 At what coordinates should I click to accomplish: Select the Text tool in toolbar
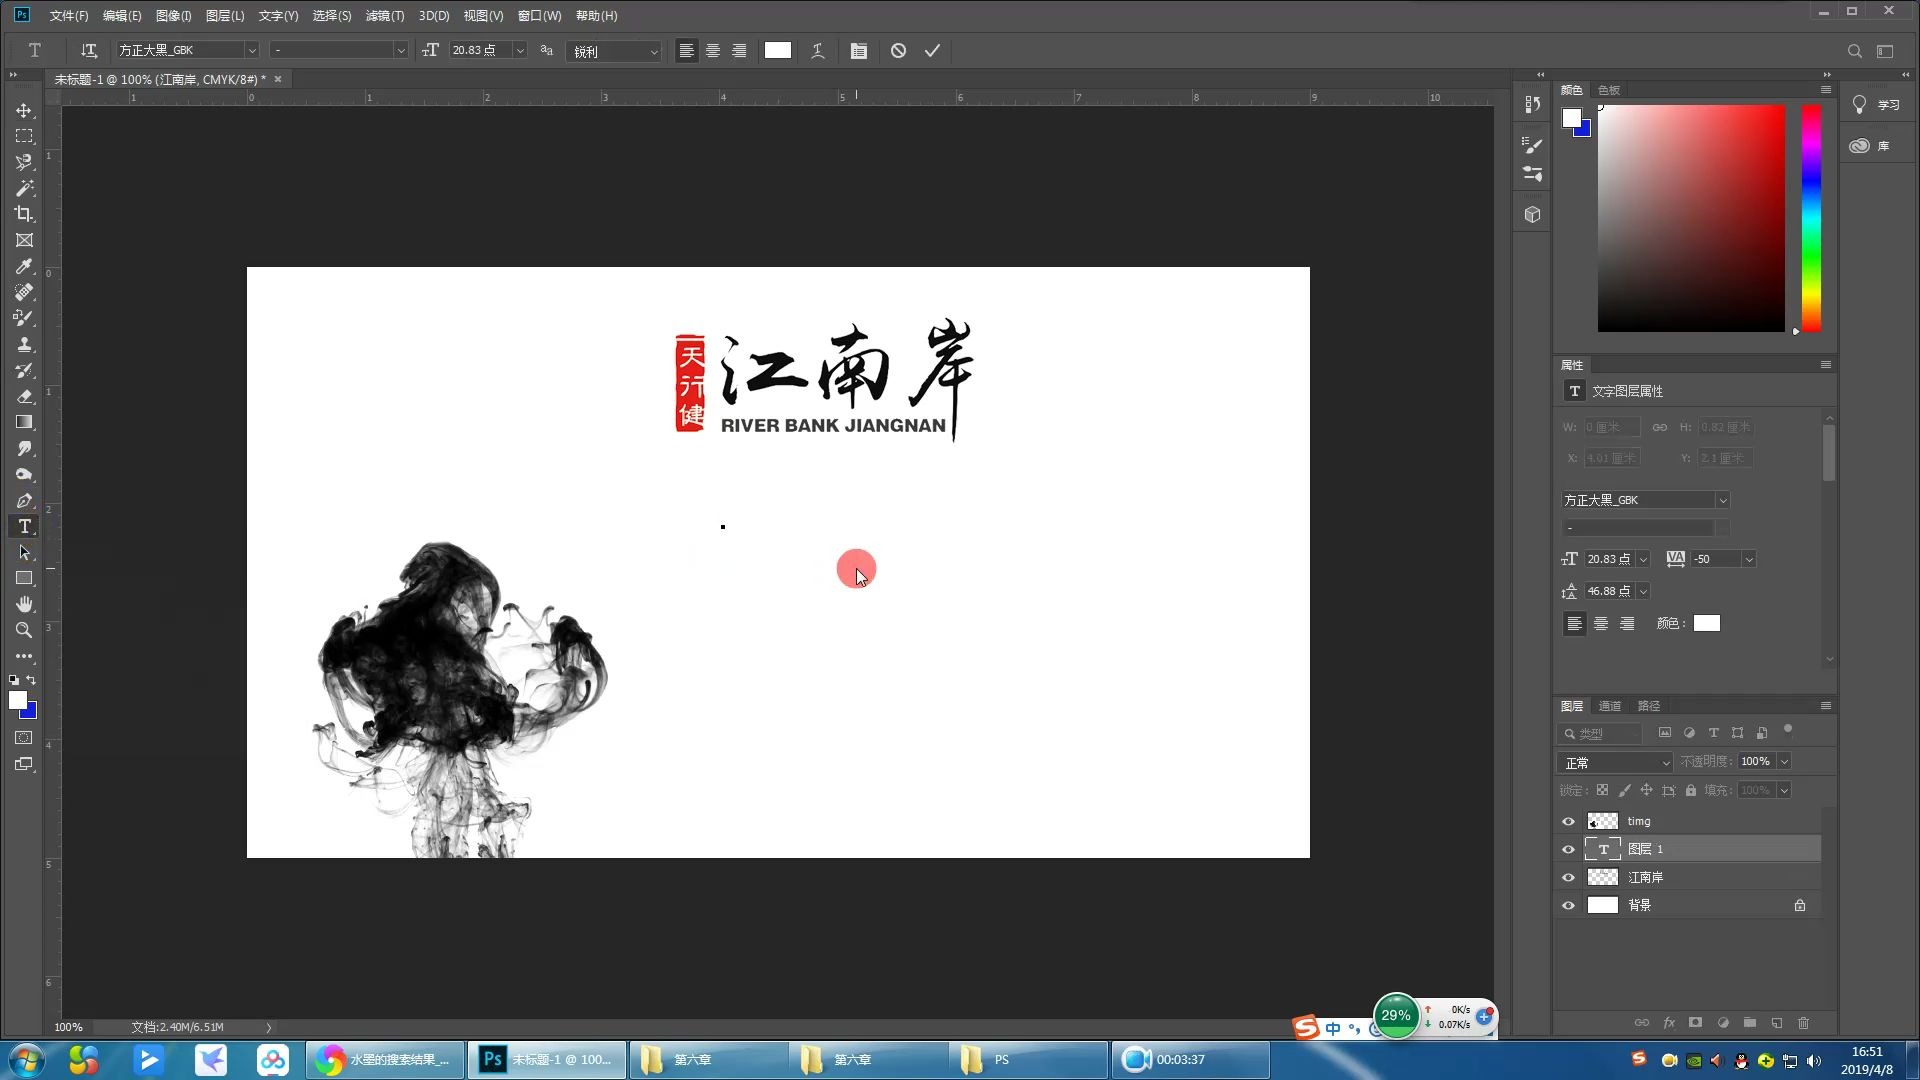coord(22,526)
